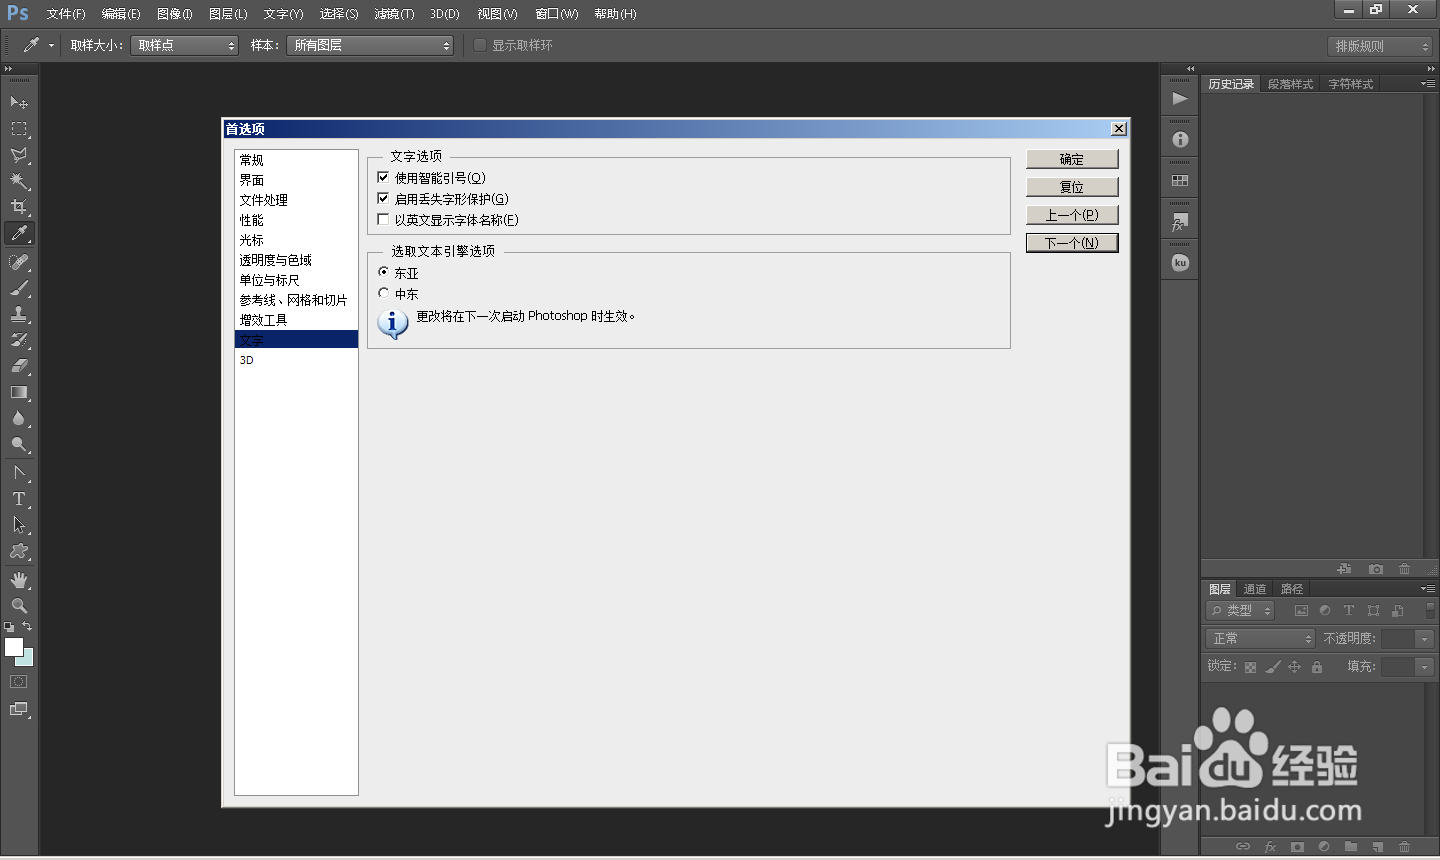Screen dimensions: 1440x860
Task: Toggle 使用智能引号 checkbox
Action: (383, 177)
